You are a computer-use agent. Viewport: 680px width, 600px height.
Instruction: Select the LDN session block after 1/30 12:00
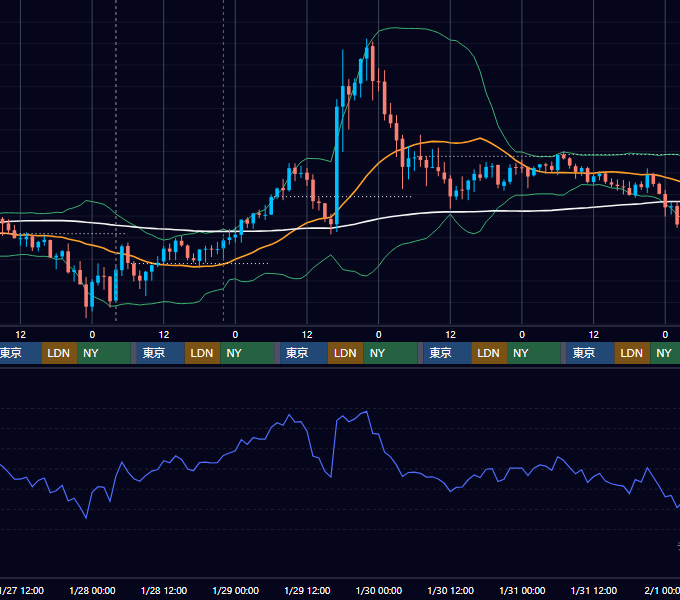489,353
